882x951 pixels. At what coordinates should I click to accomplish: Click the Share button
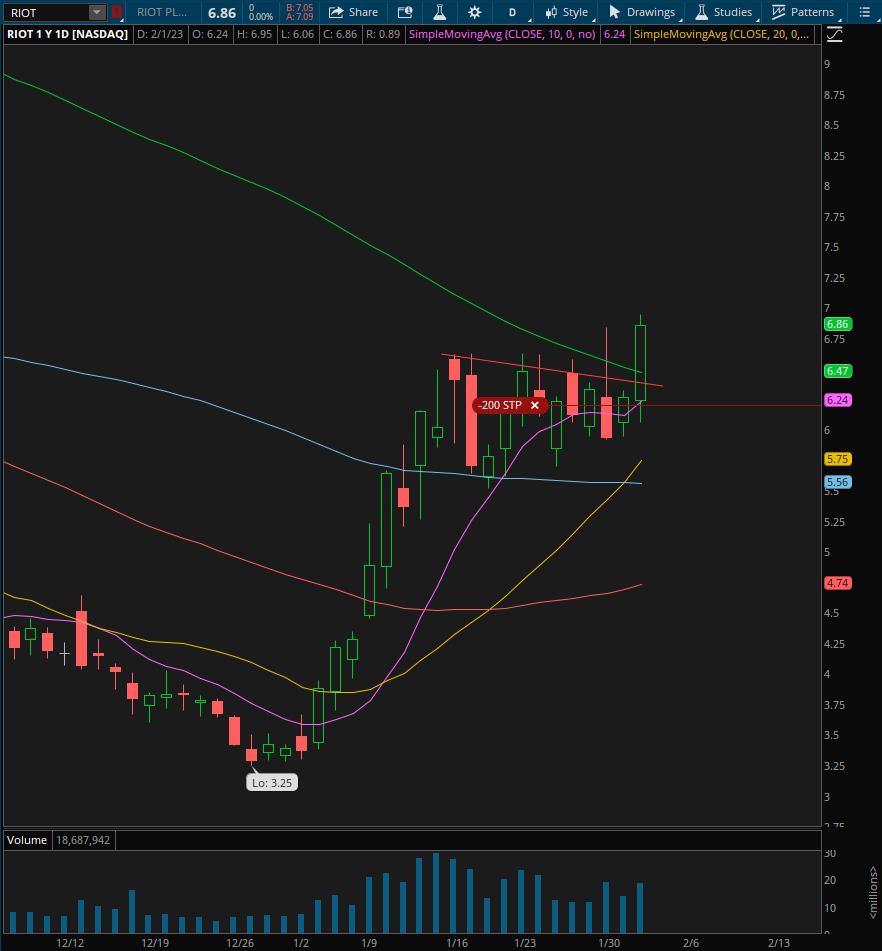point(353,12)
